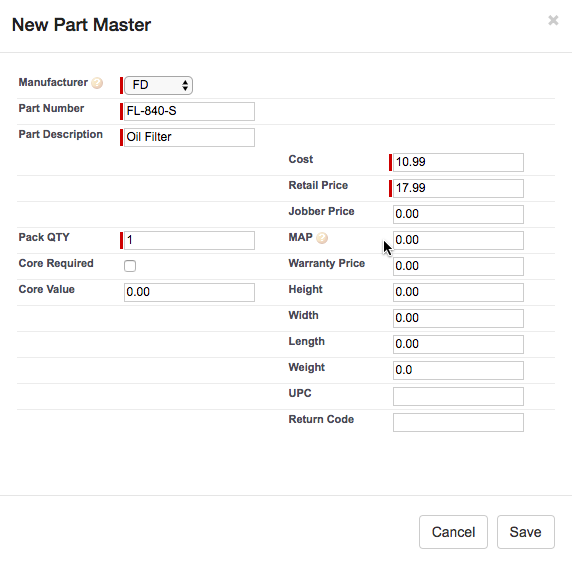Screen dimensions: 572x566
Task: Click into the Jobber Price field
Action: point(458,214)
